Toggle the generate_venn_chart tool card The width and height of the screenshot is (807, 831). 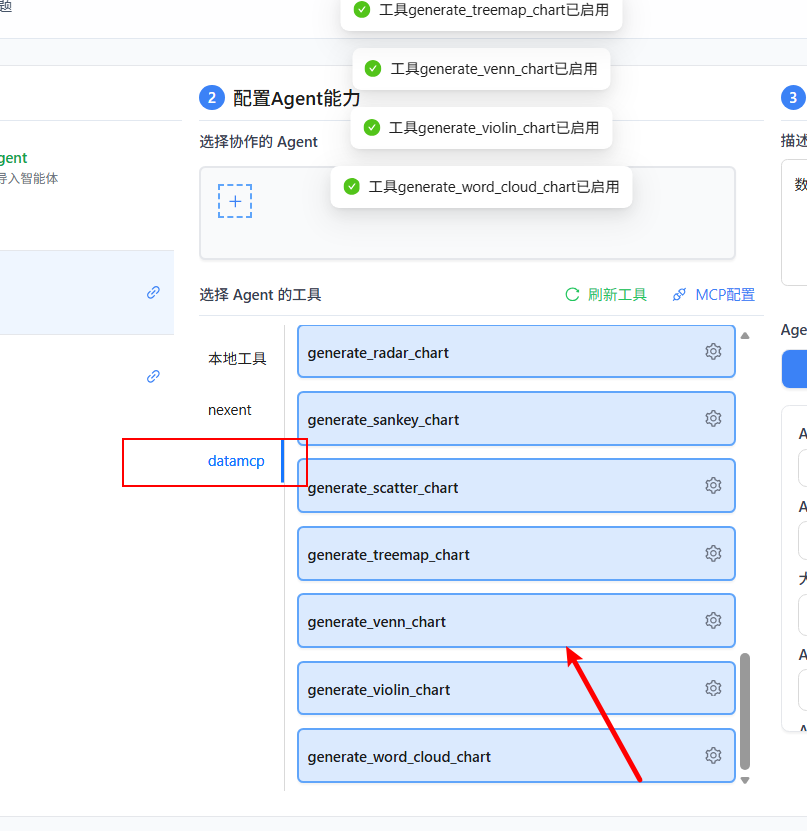point(516,620)
